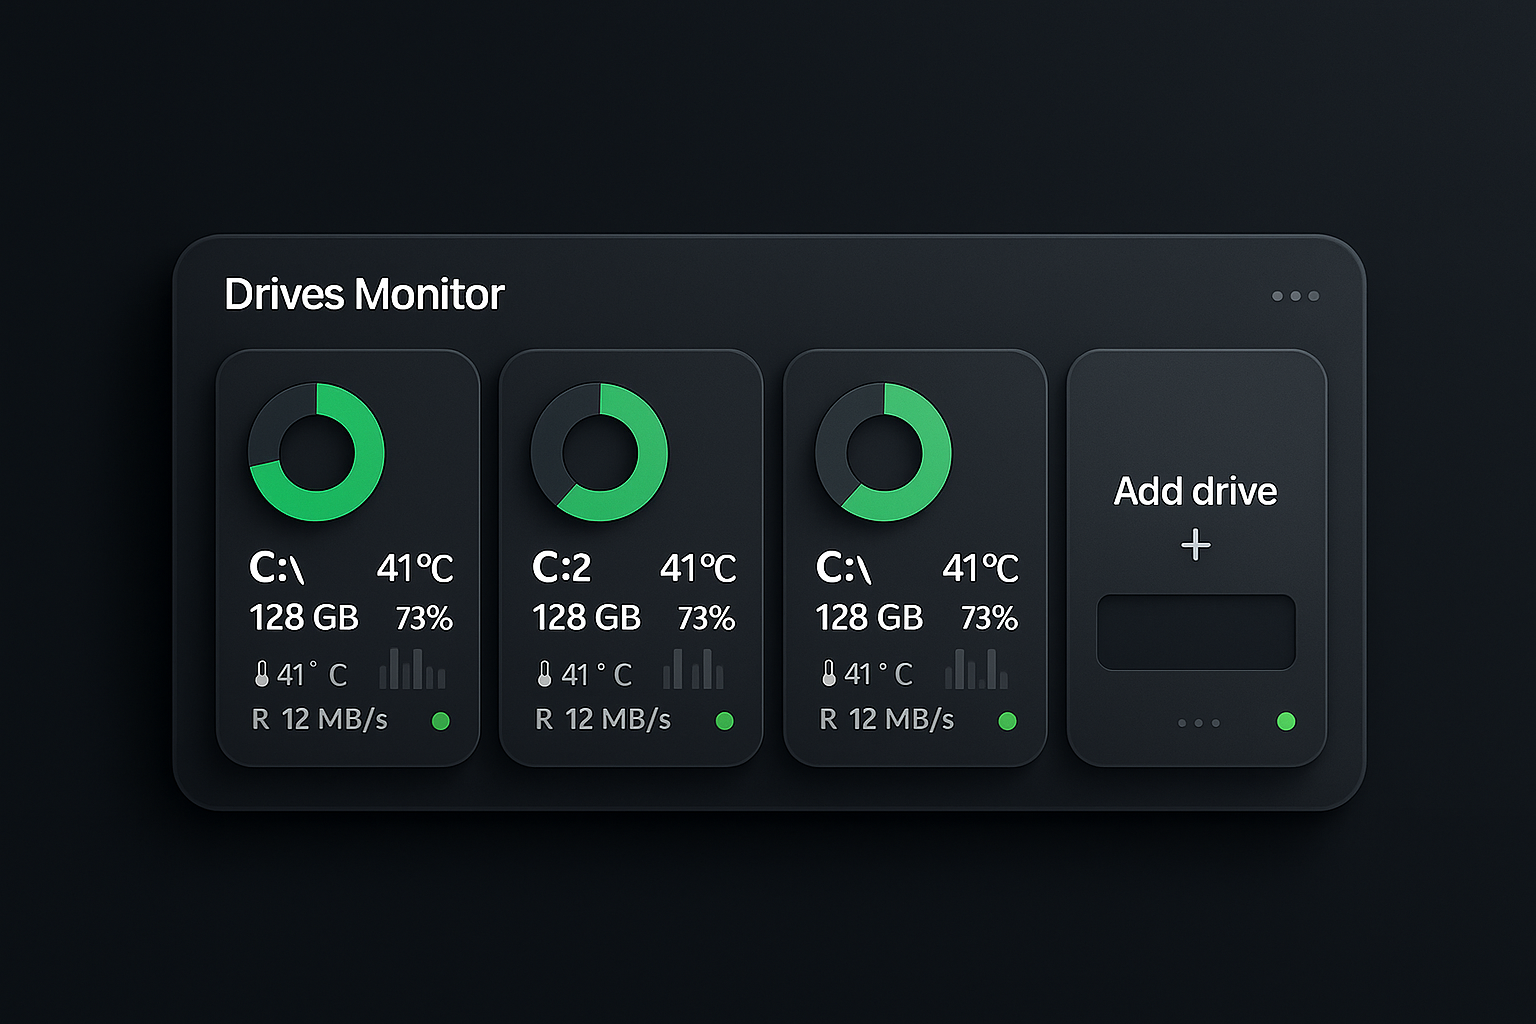Click the donut chart on the third drive card
Image resolution: width=1536 pixels, height=1024 pixels.
pos(883,452)
